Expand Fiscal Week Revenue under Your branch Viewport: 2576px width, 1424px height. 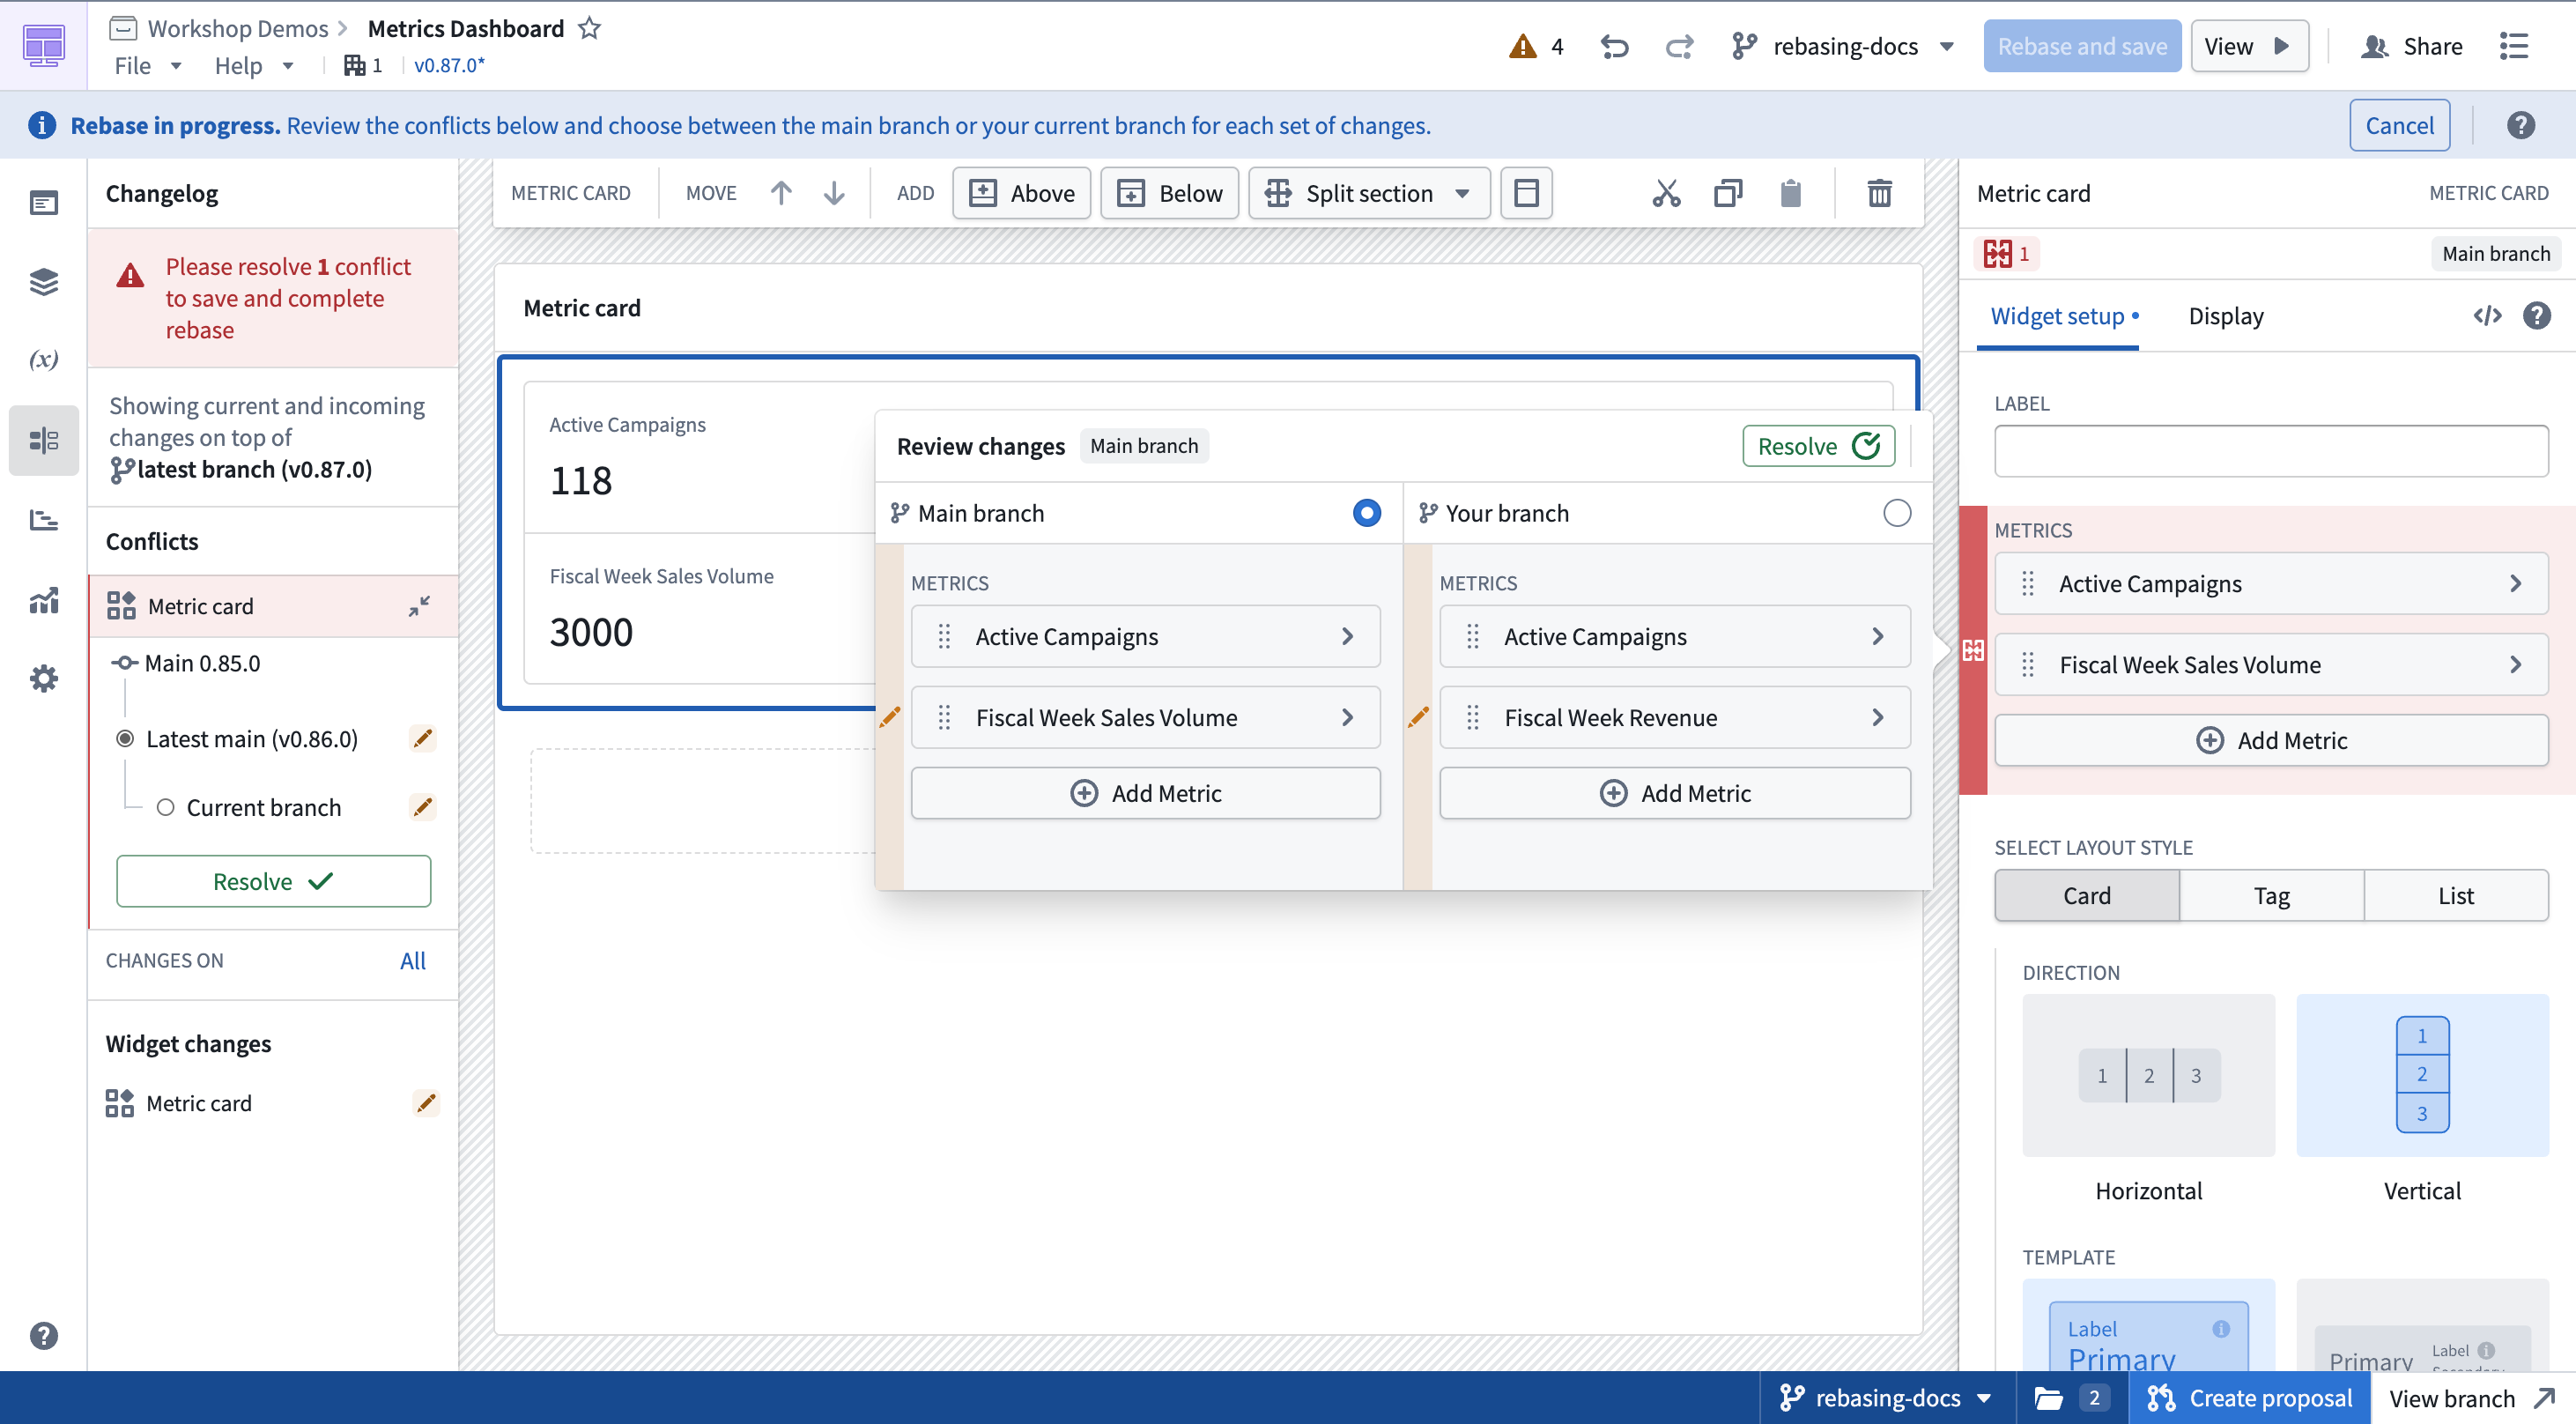tap(1674, 717)
